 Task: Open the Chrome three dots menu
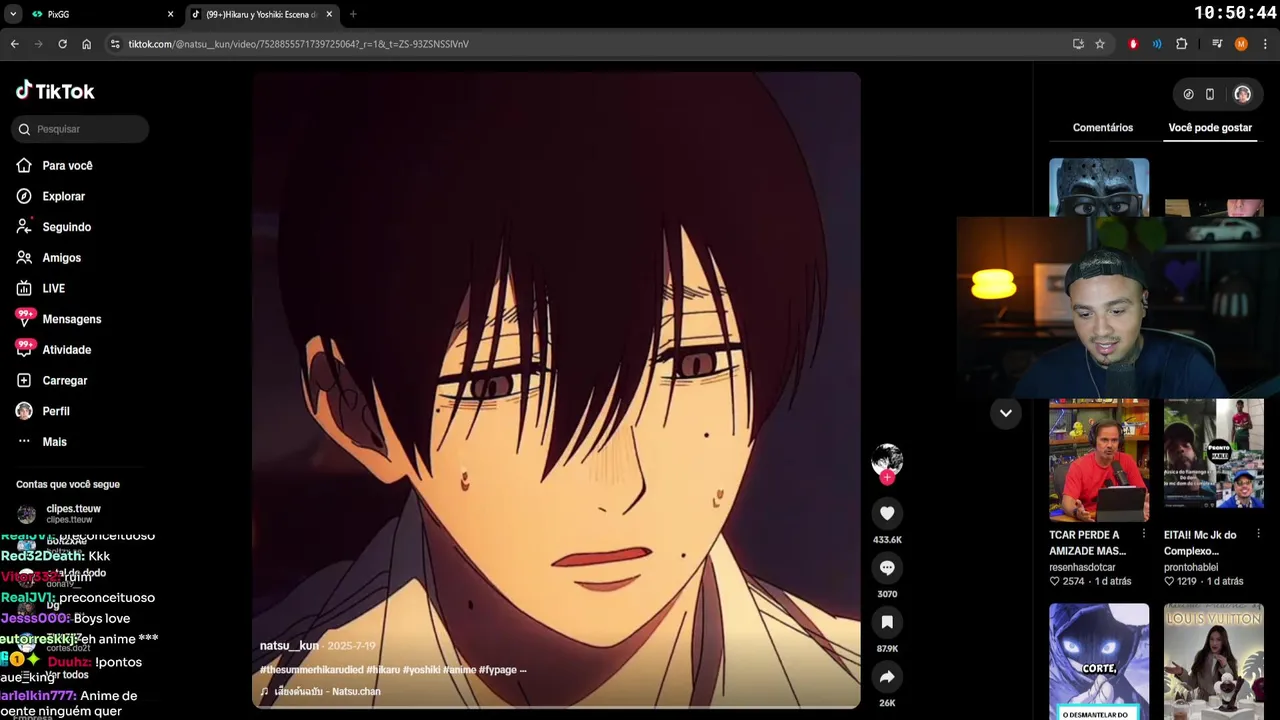(1265, 44)
